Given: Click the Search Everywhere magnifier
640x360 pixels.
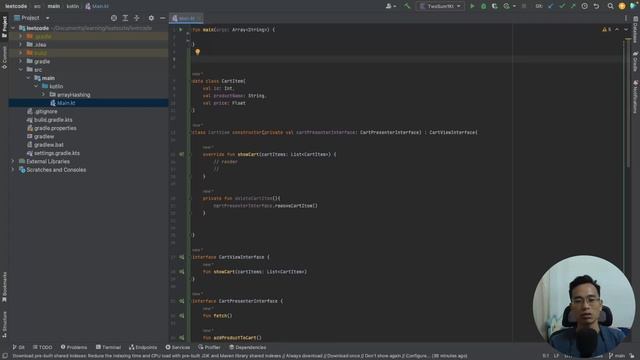Looking at the screenshot, I should point(610,6).
